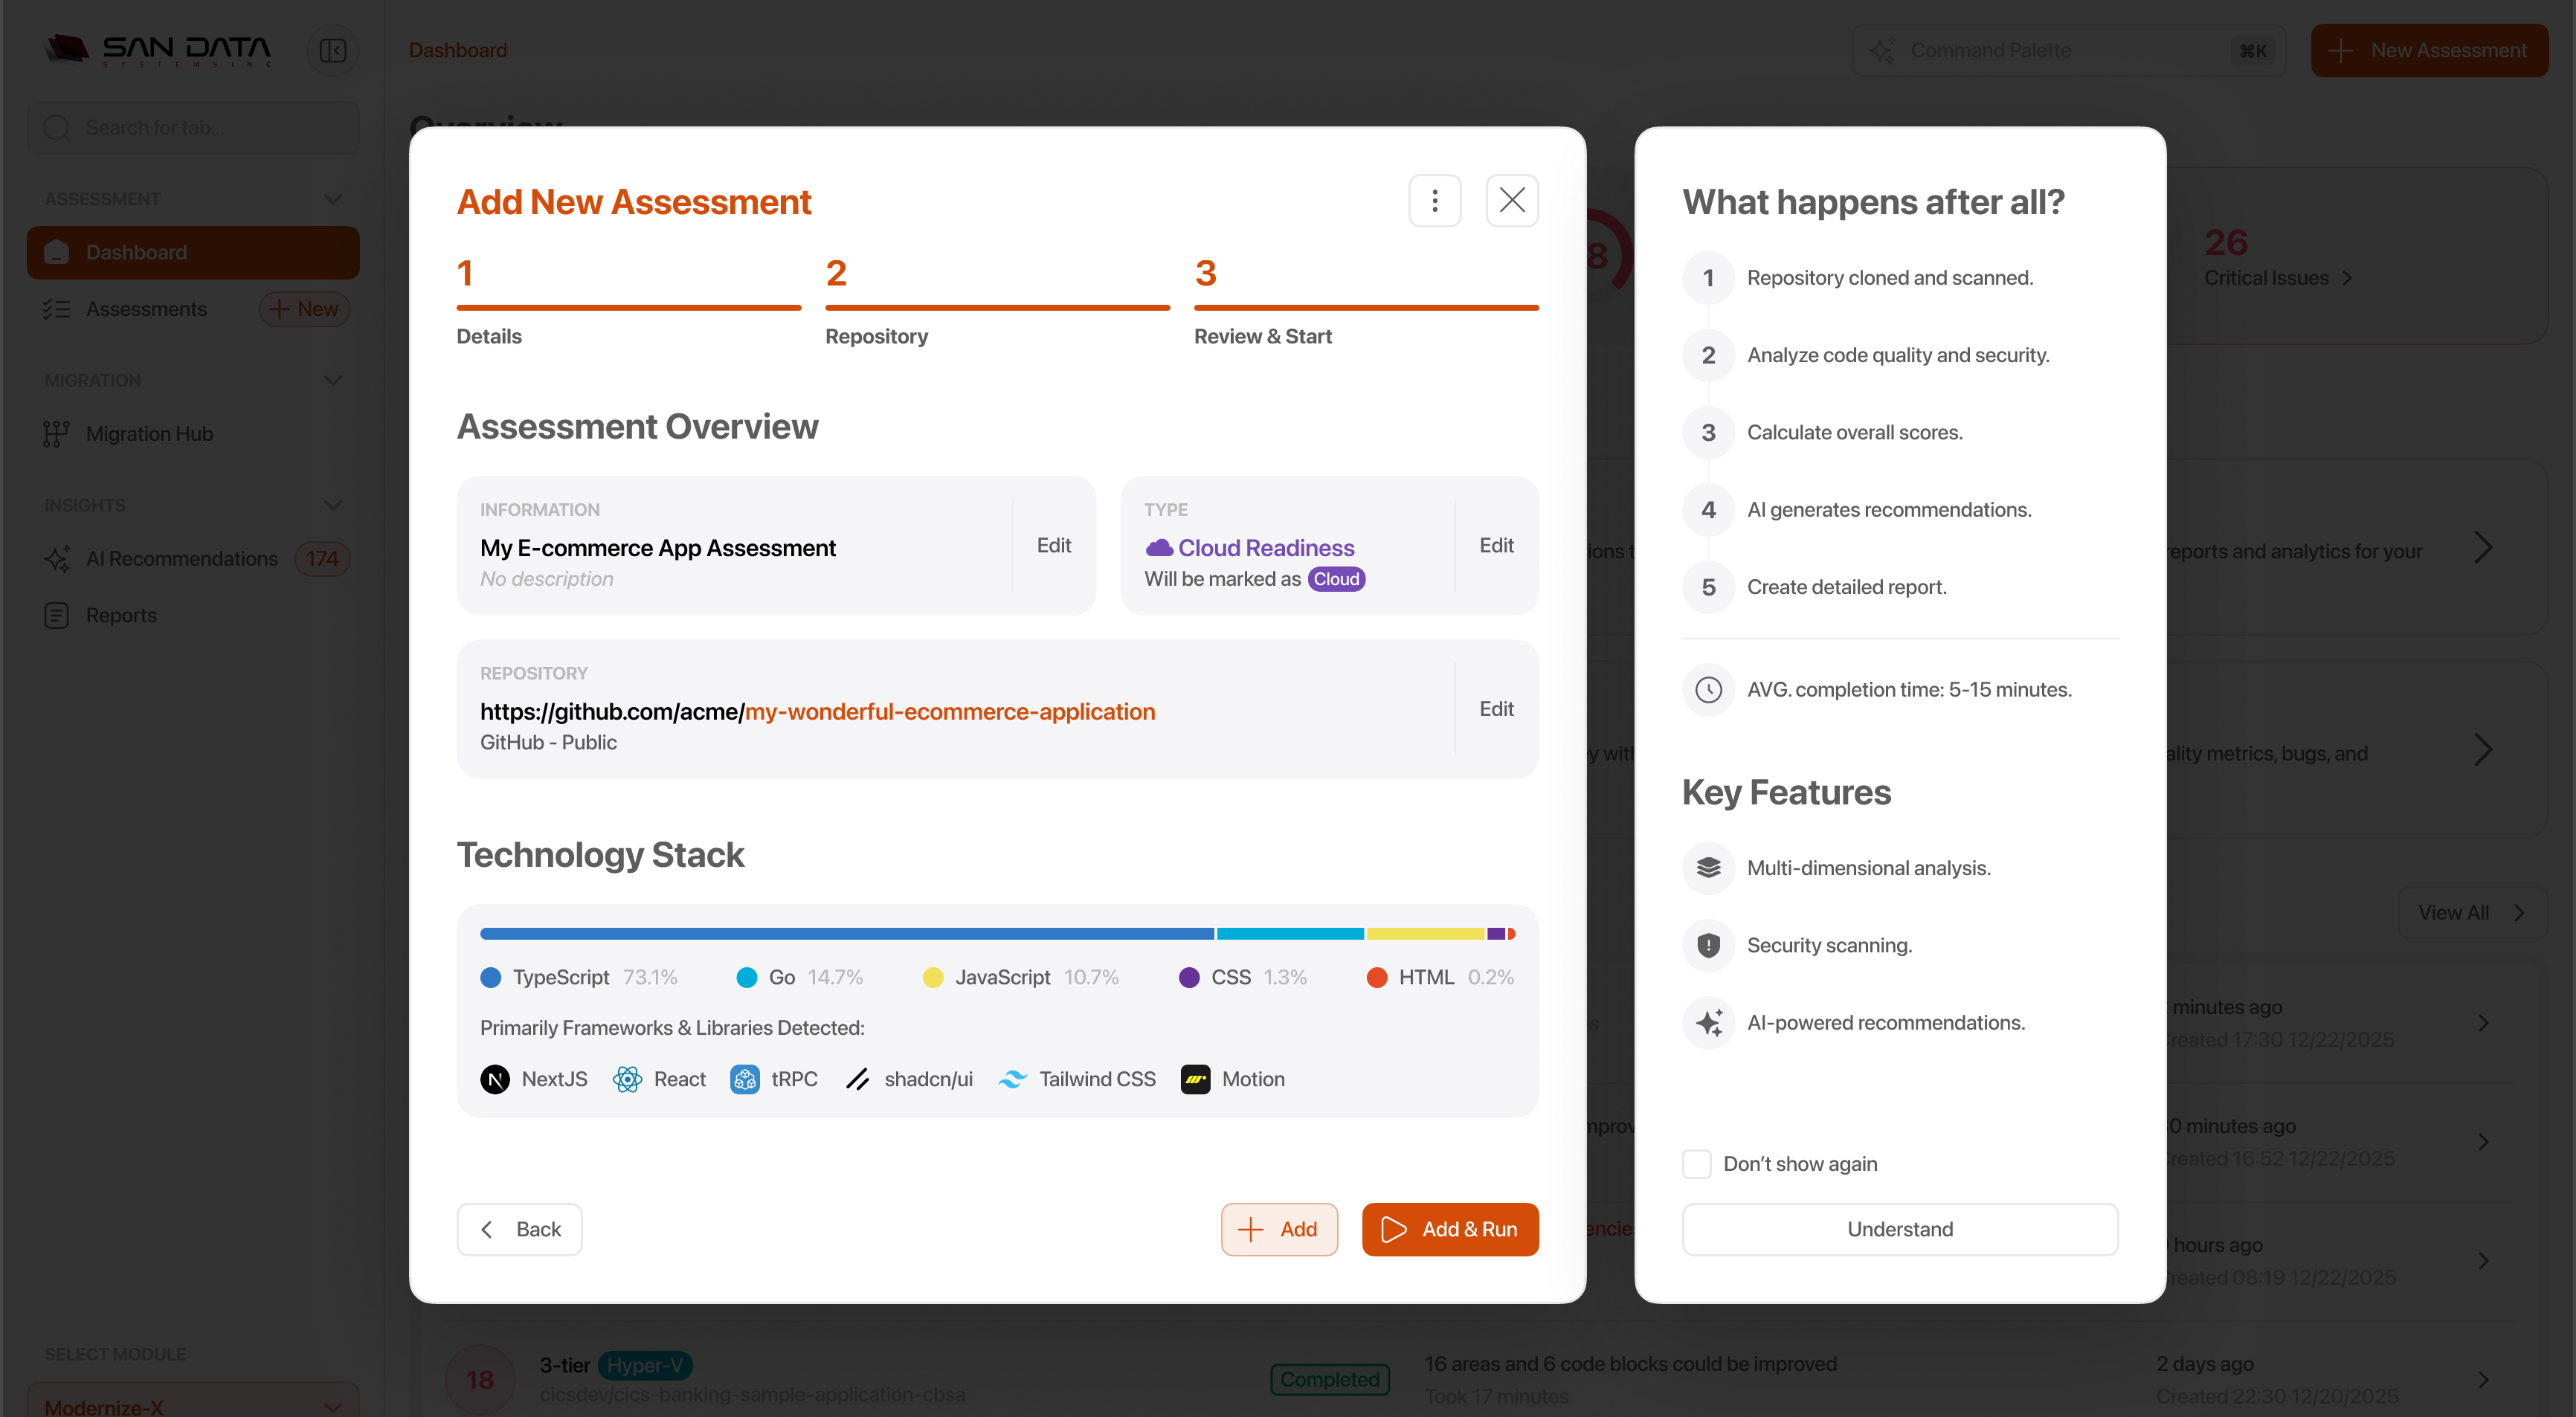Click the TypeScript color dot
Viewport: 2576px width, 1417px height.
click(x=491, y=977)
